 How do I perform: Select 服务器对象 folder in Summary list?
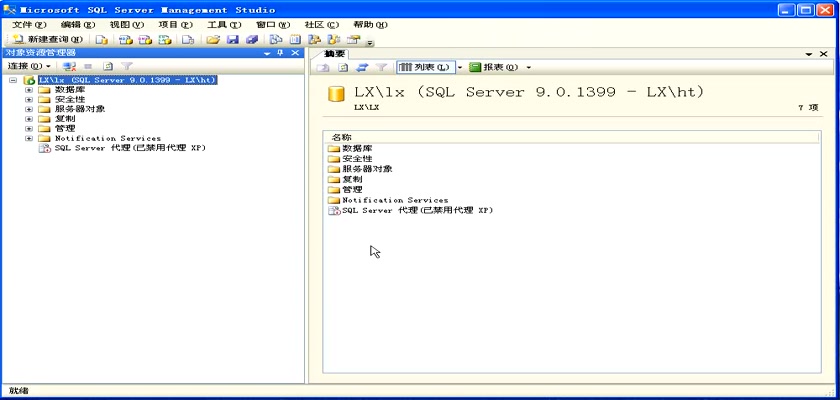(360, 169)
